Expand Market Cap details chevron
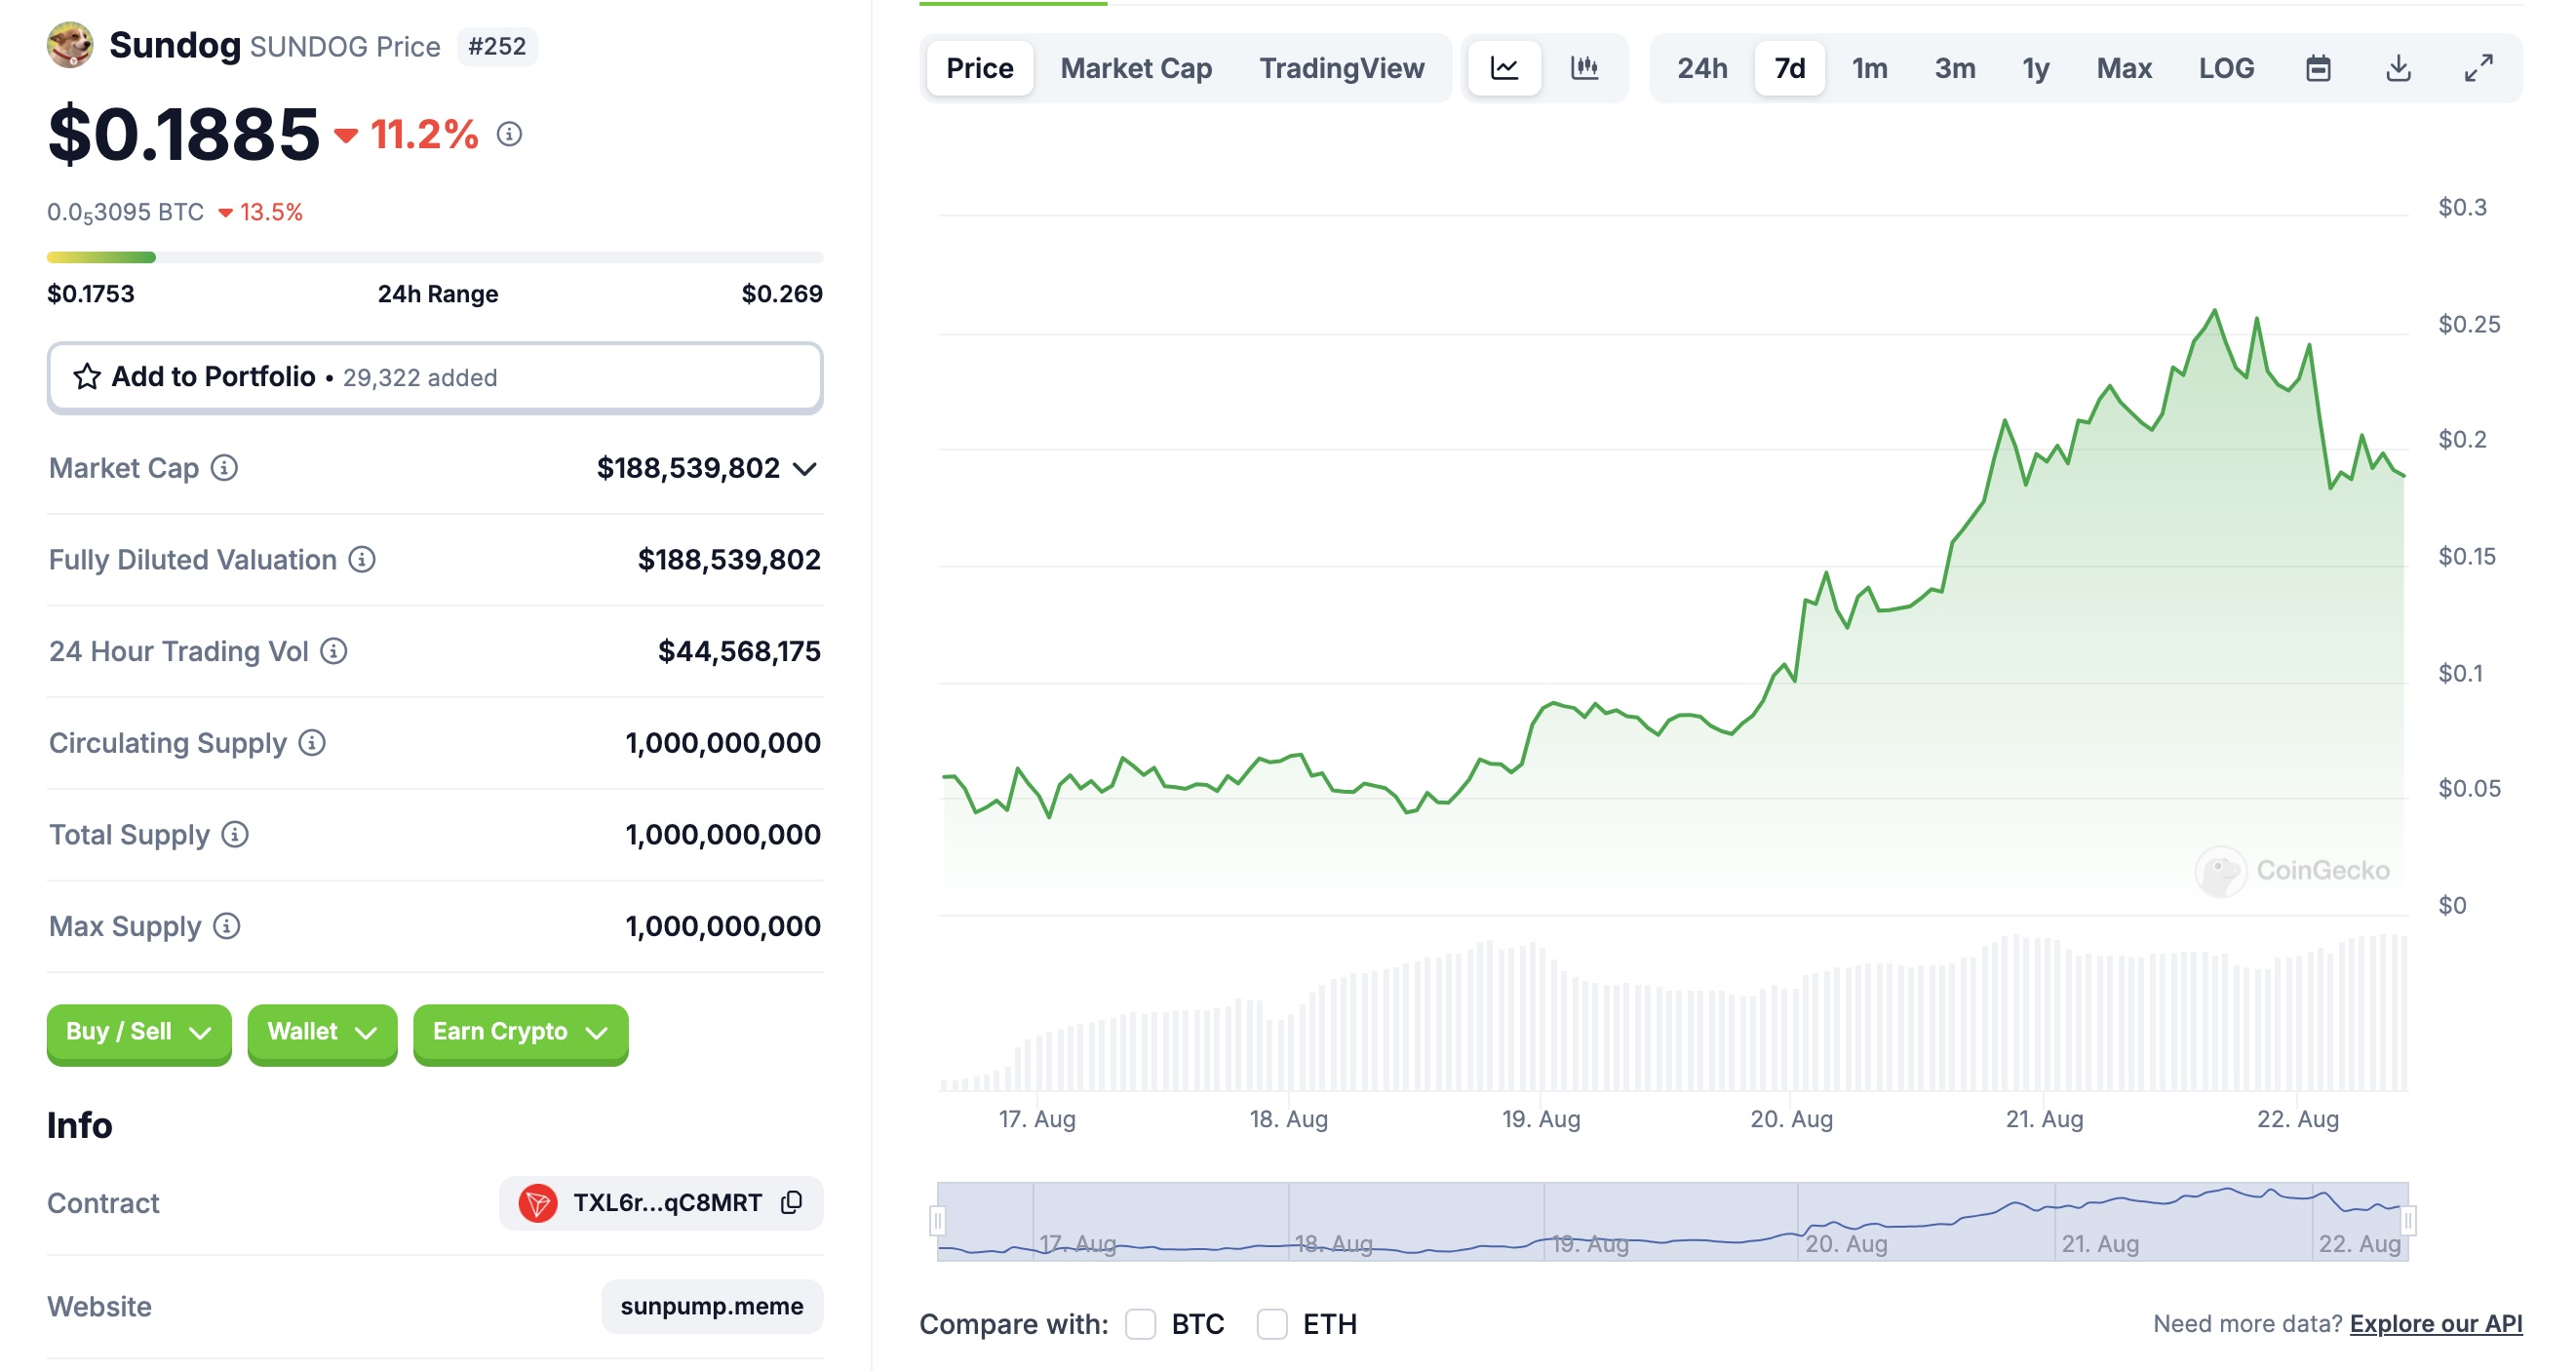This screenshot has height=1371, width=2576. (805, 468)
